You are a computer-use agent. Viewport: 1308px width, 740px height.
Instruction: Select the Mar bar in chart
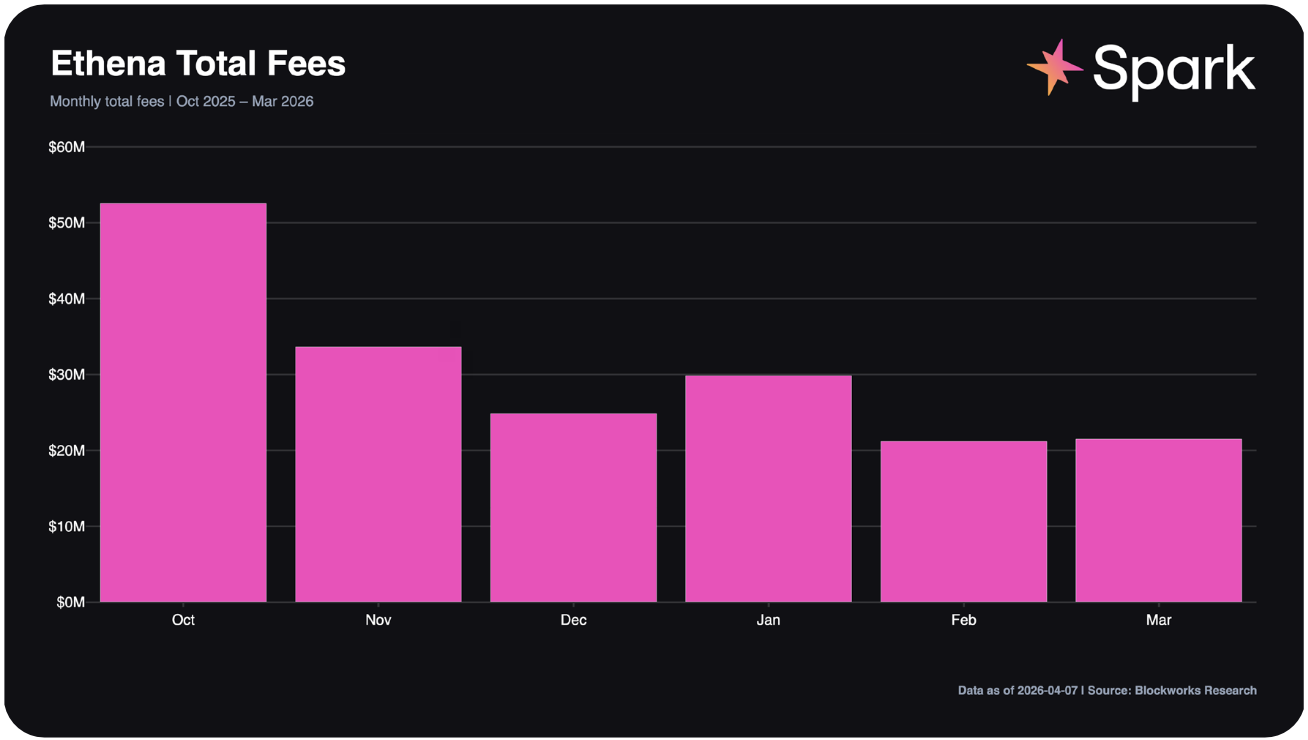point(1158,520)
